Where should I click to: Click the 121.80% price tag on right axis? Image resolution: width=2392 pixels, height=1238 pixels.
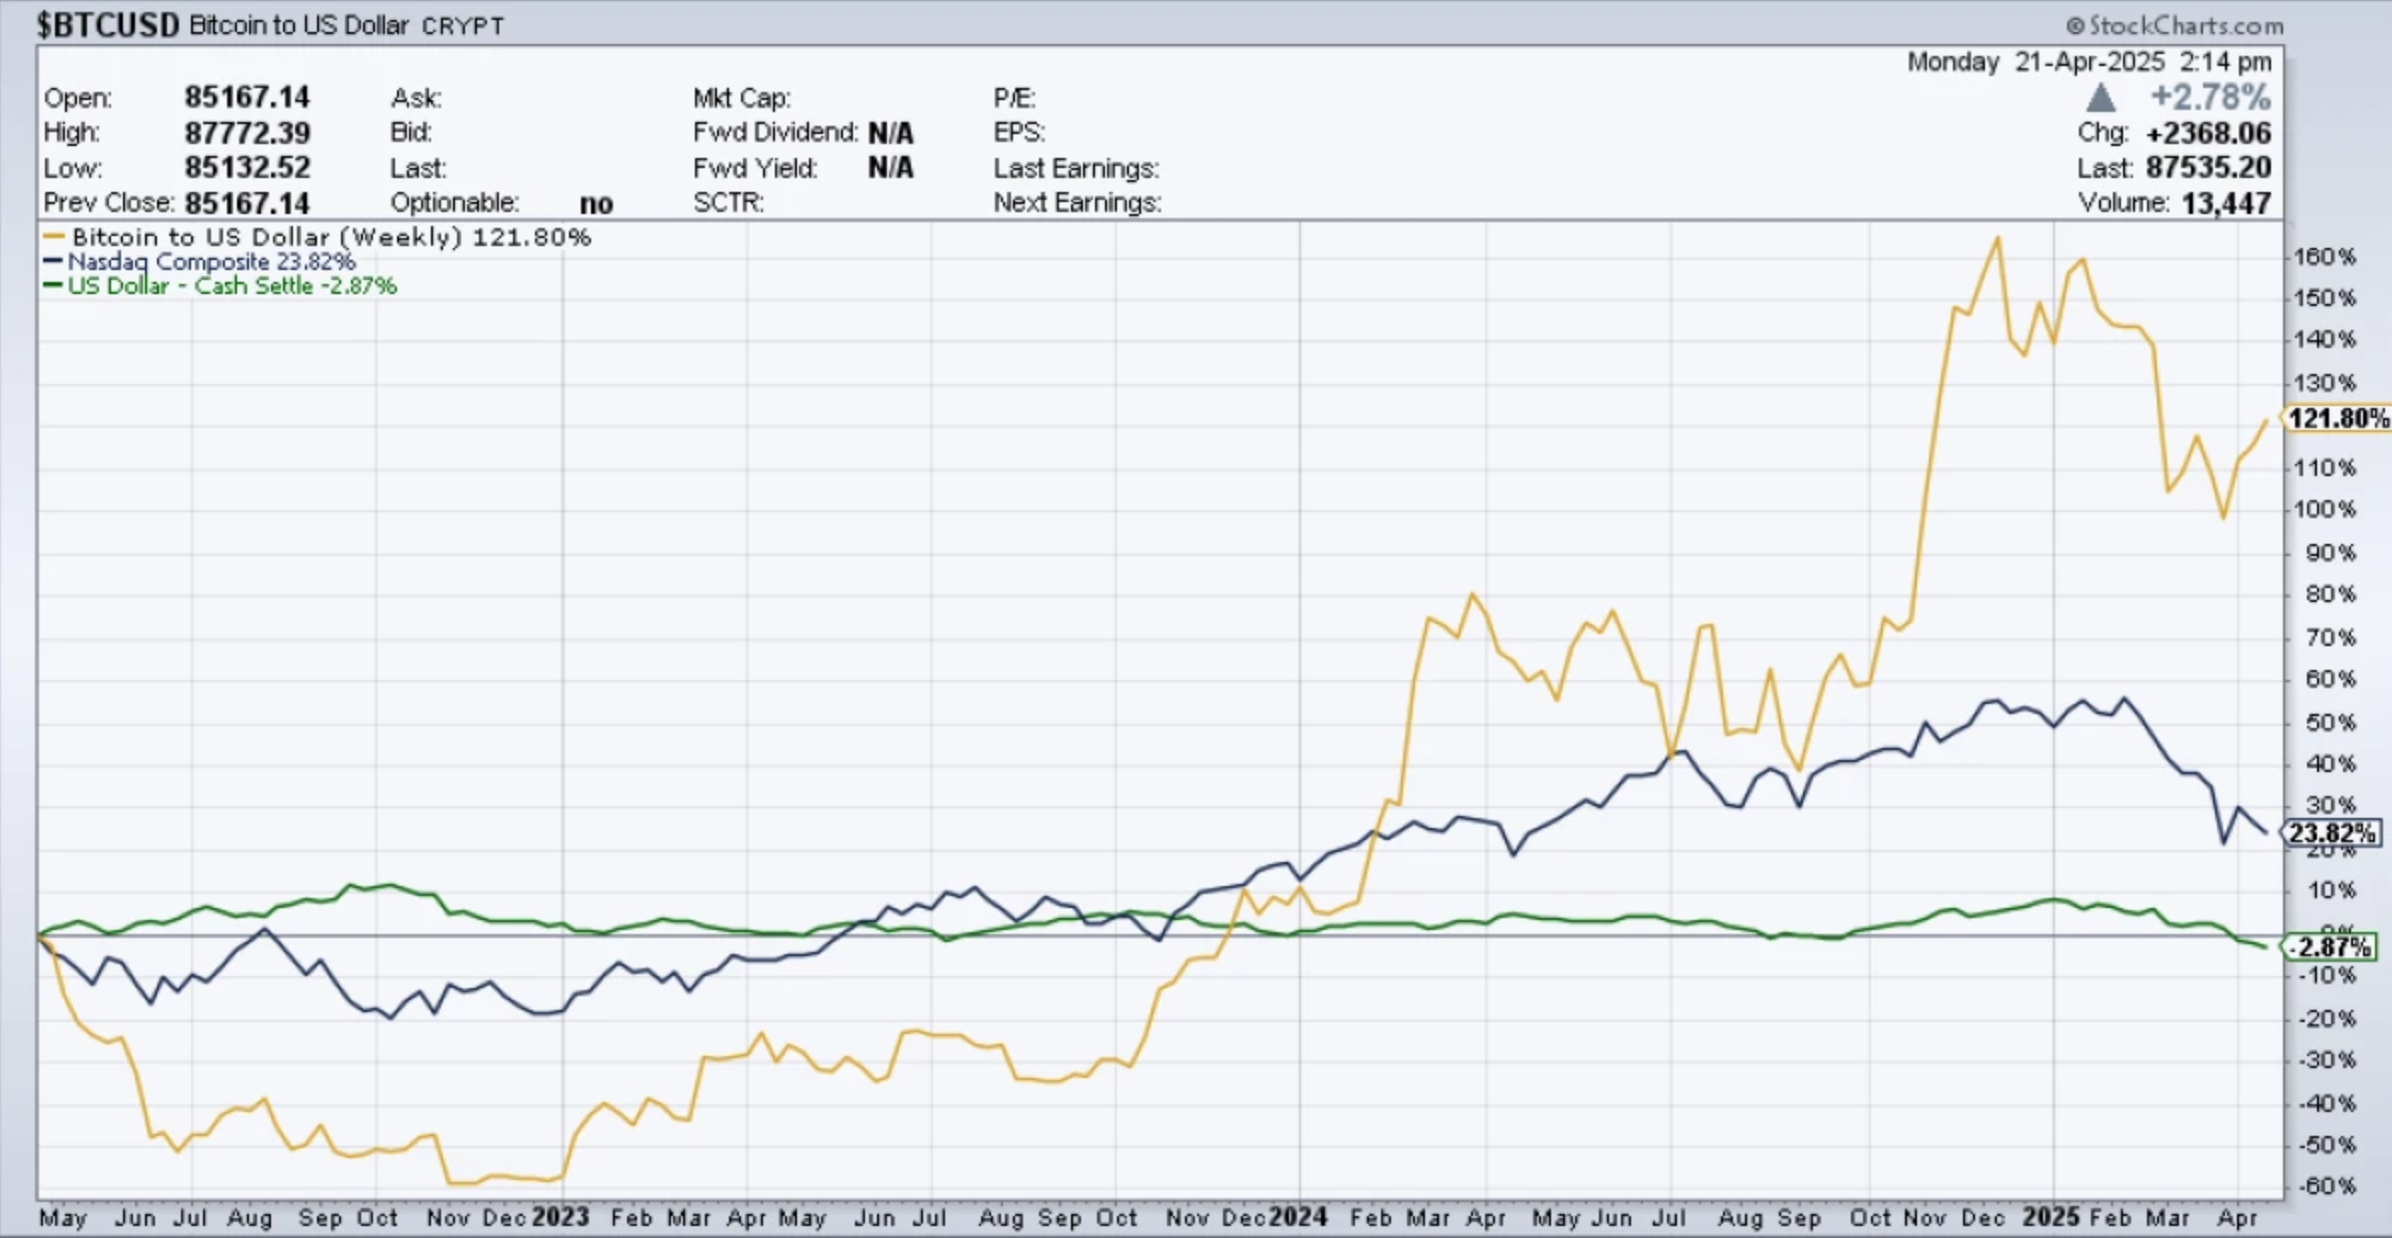click(x=2340, y=420)
